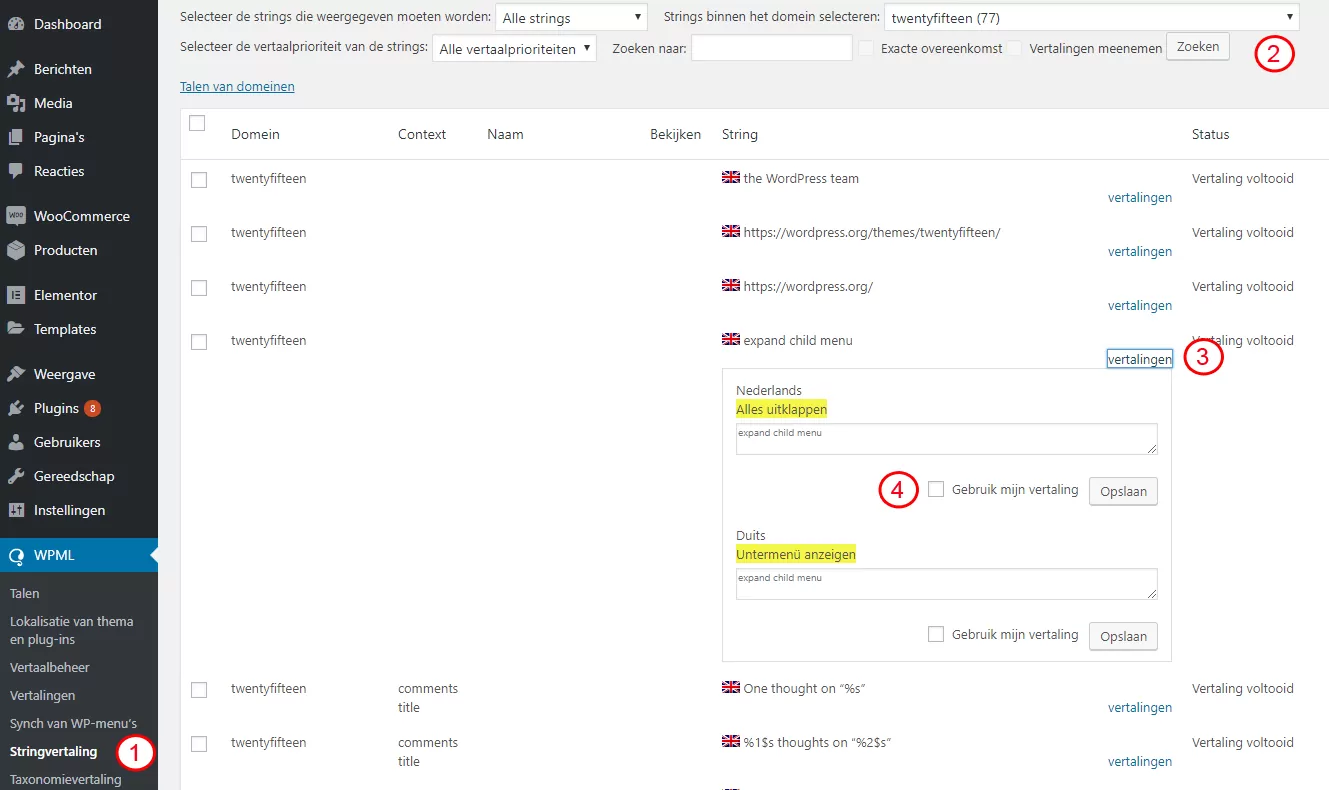Enable 'Gebruik mijn vertaling' for Duits
The width and height of the screenshot is (1329, 790).
point(936,634)
